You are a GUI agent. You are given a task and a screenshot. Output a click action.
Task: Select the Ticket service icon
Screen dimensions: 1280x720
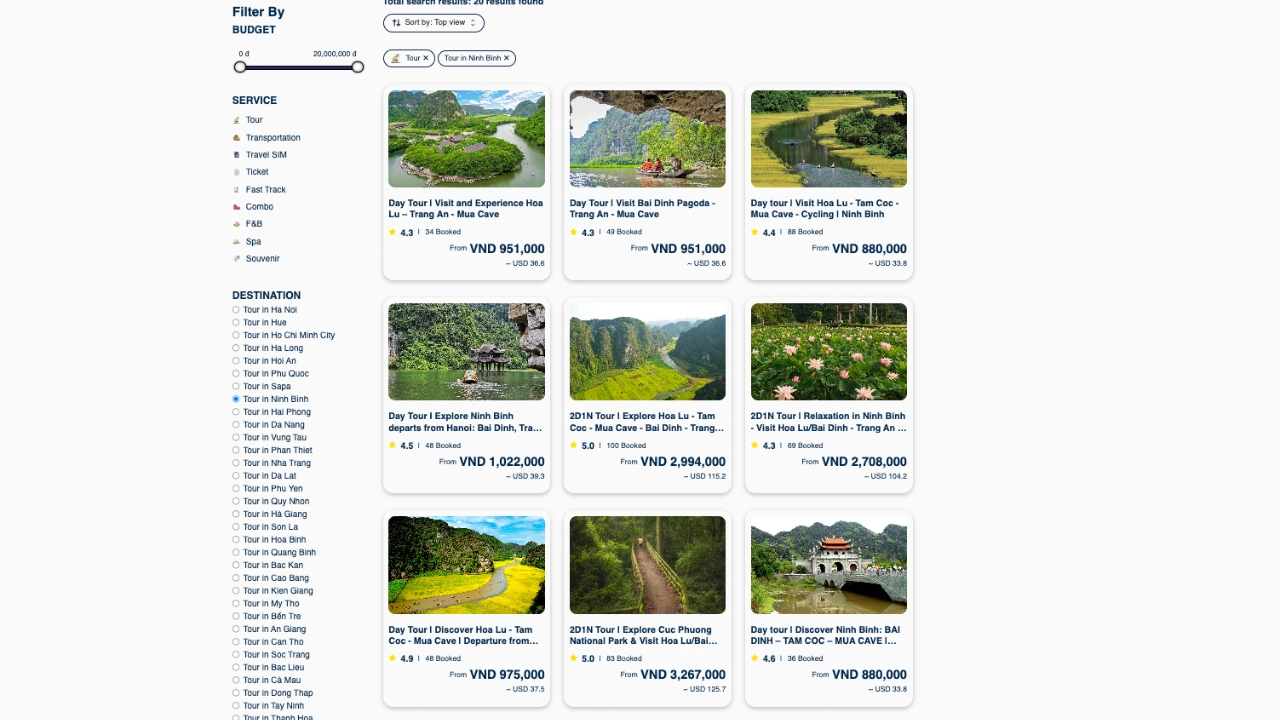pos(238,171)
